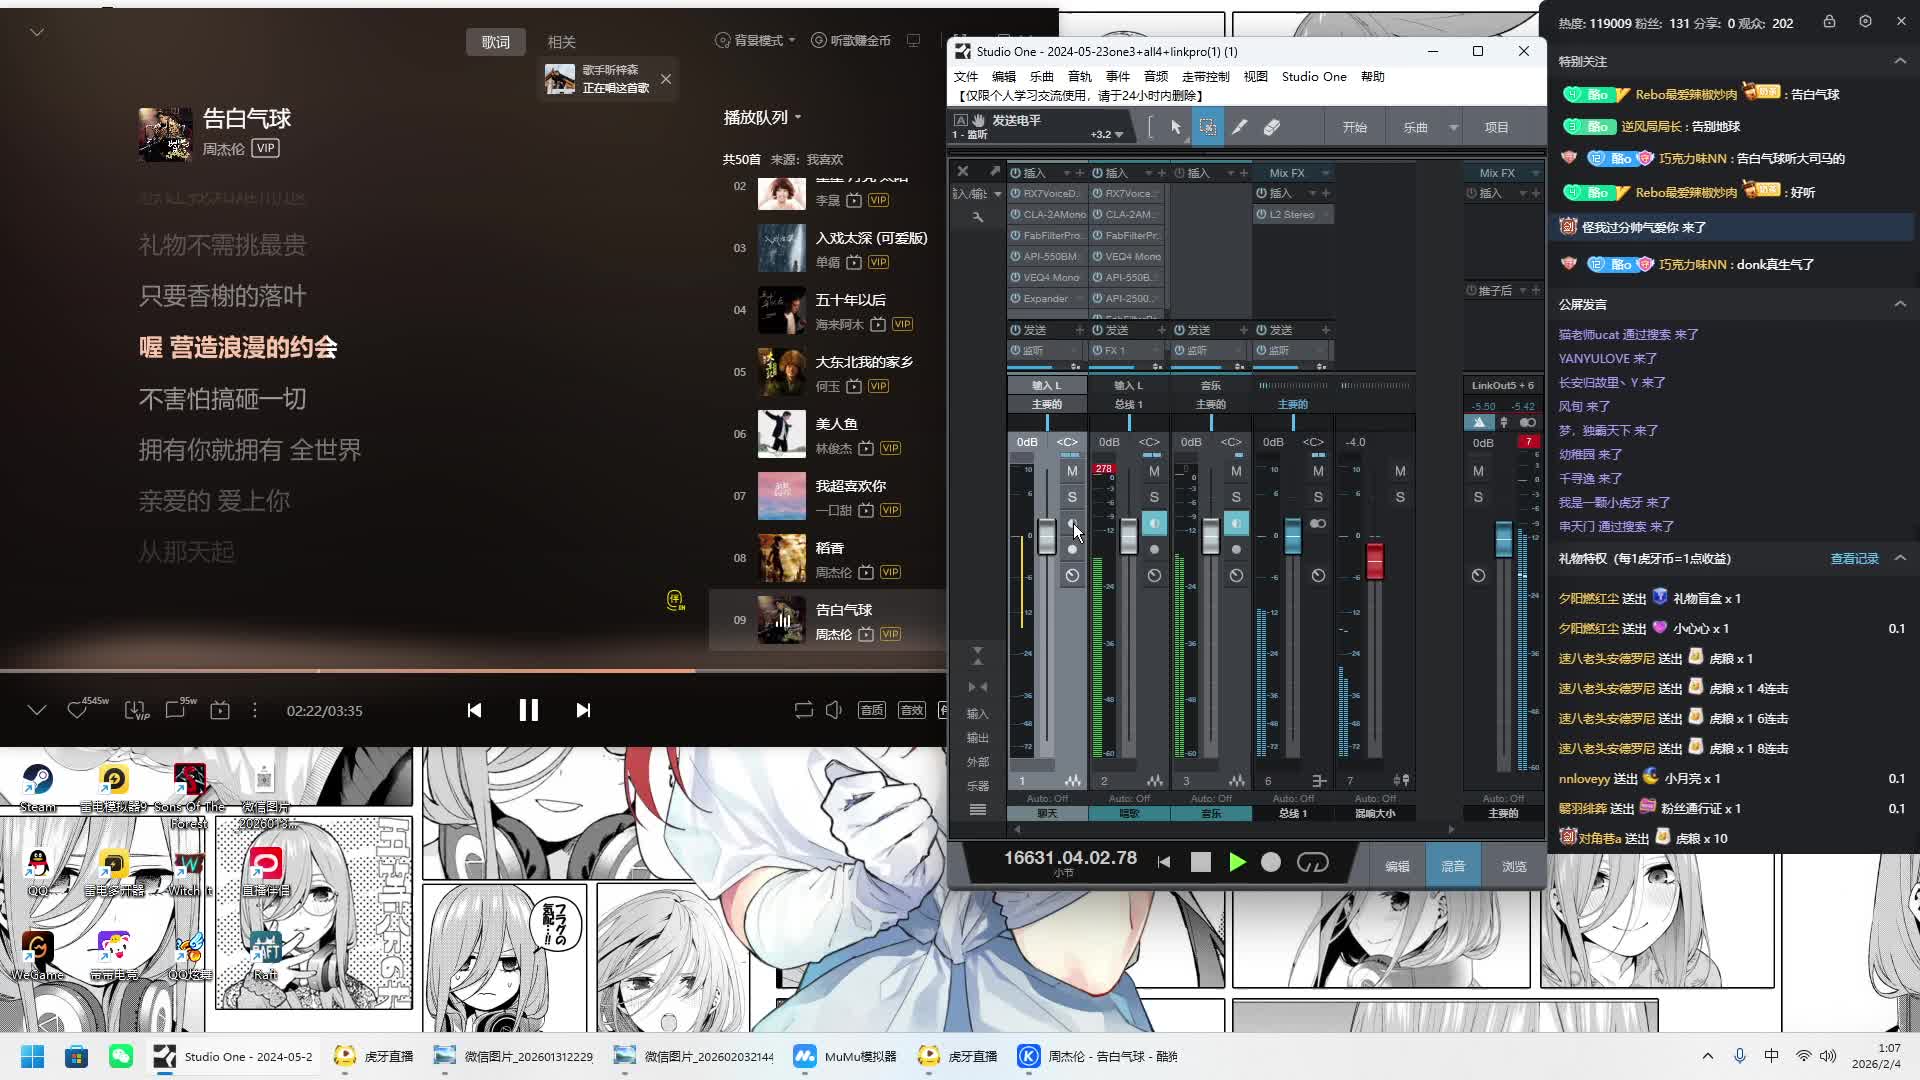Click the record button in transport

(1270, 862)
